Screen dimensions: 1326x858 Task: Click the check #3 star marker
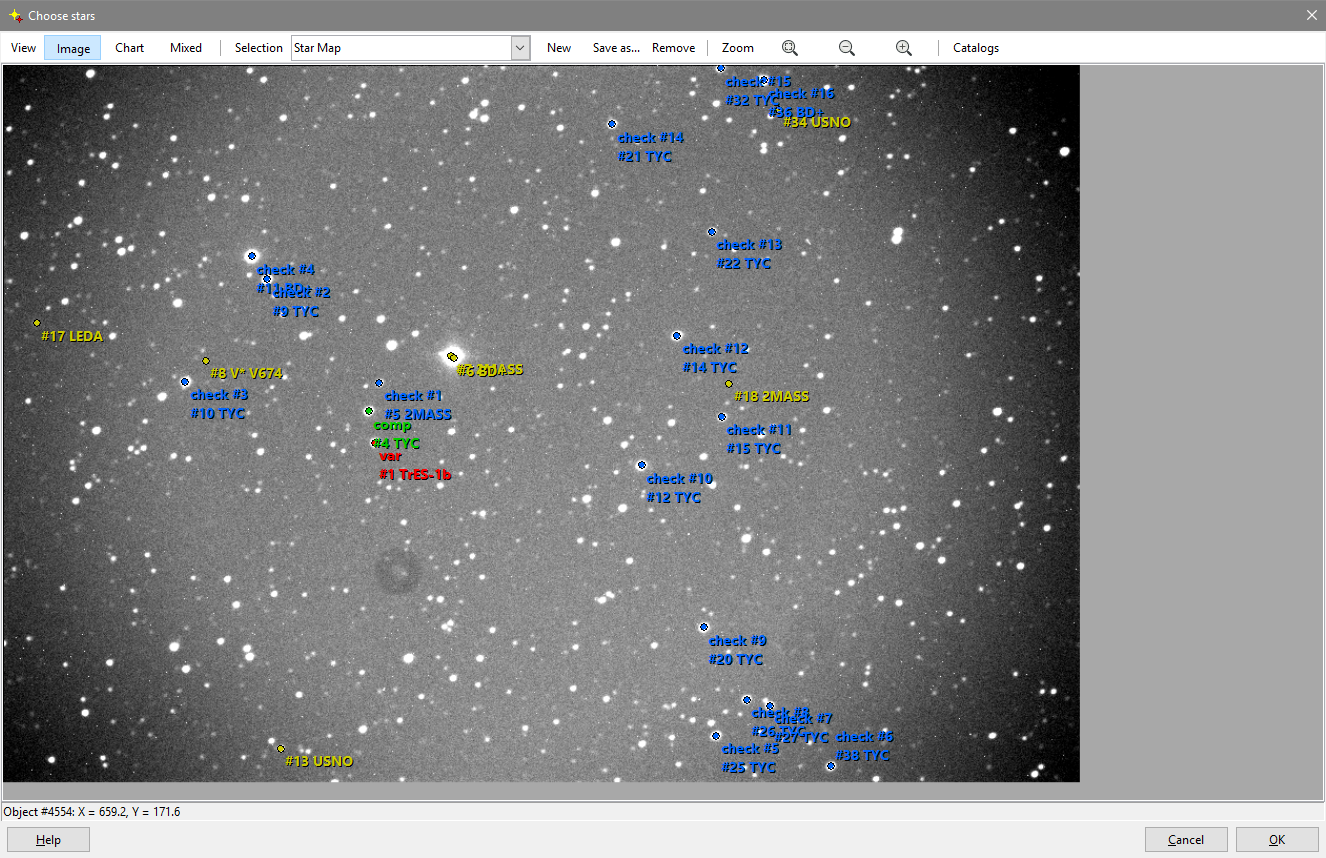click(x=185, y=382)
